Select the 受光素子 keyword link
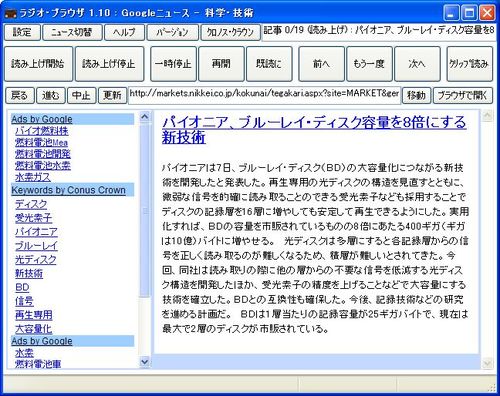The width and height of the screenshot is (500, 396). 33,218
